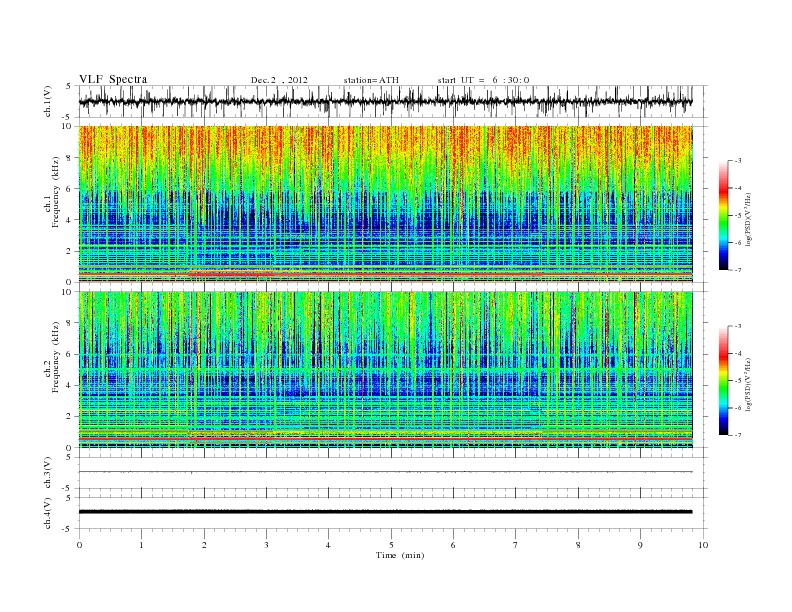The width and height of the screenshot is (792, 612).
Task: Click the "-3" tick on the upper colorbar
Action: (737, 161)
